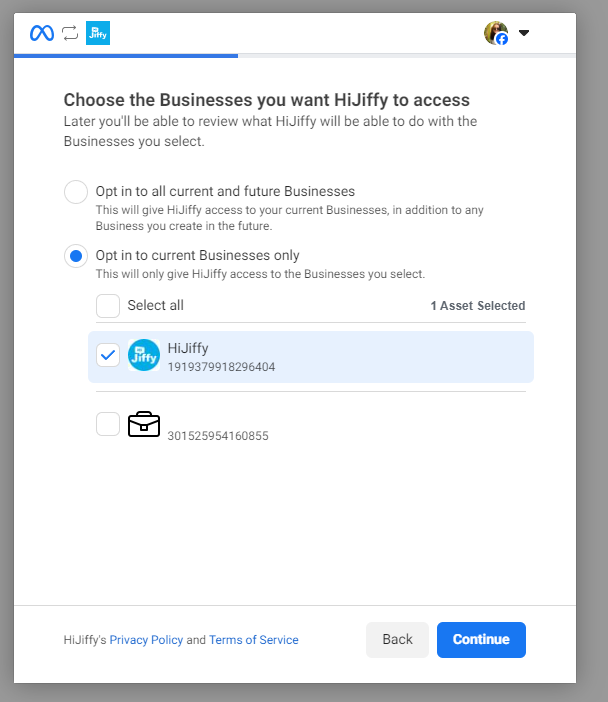Click the Back button
The image size is (608, 702).
tap(397, 640)
